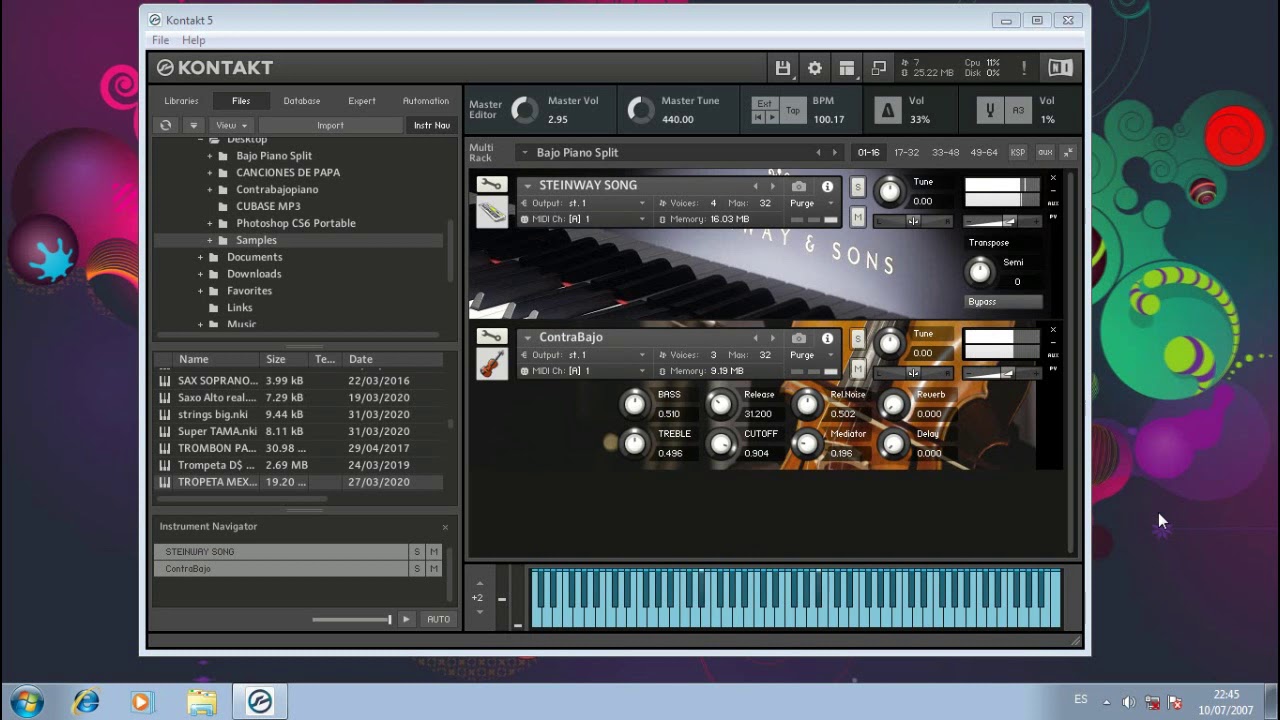
Task: Open the File menu
Action: point(160,40)
